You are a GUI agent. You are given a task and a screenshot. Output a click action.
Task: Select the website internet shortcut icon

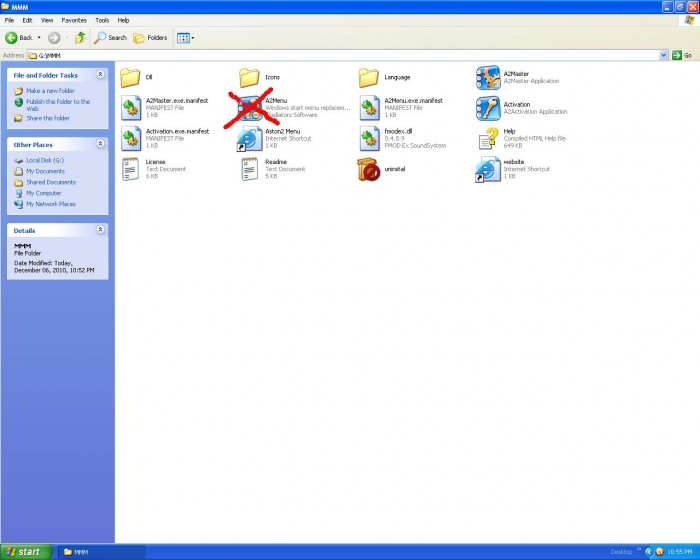(488, 169)
